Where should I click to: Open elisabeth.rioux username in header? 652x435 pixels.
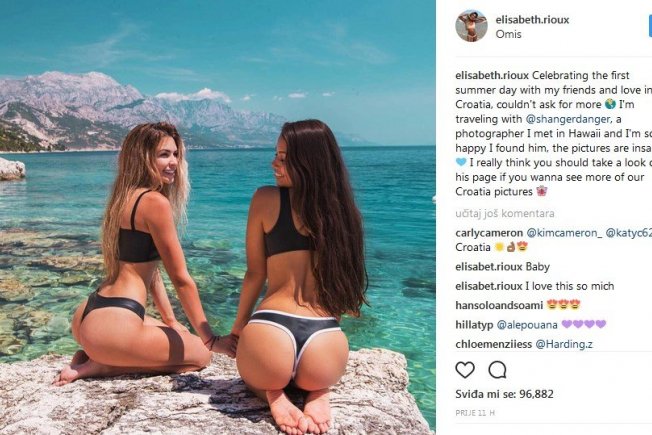[x=532, y=20]
